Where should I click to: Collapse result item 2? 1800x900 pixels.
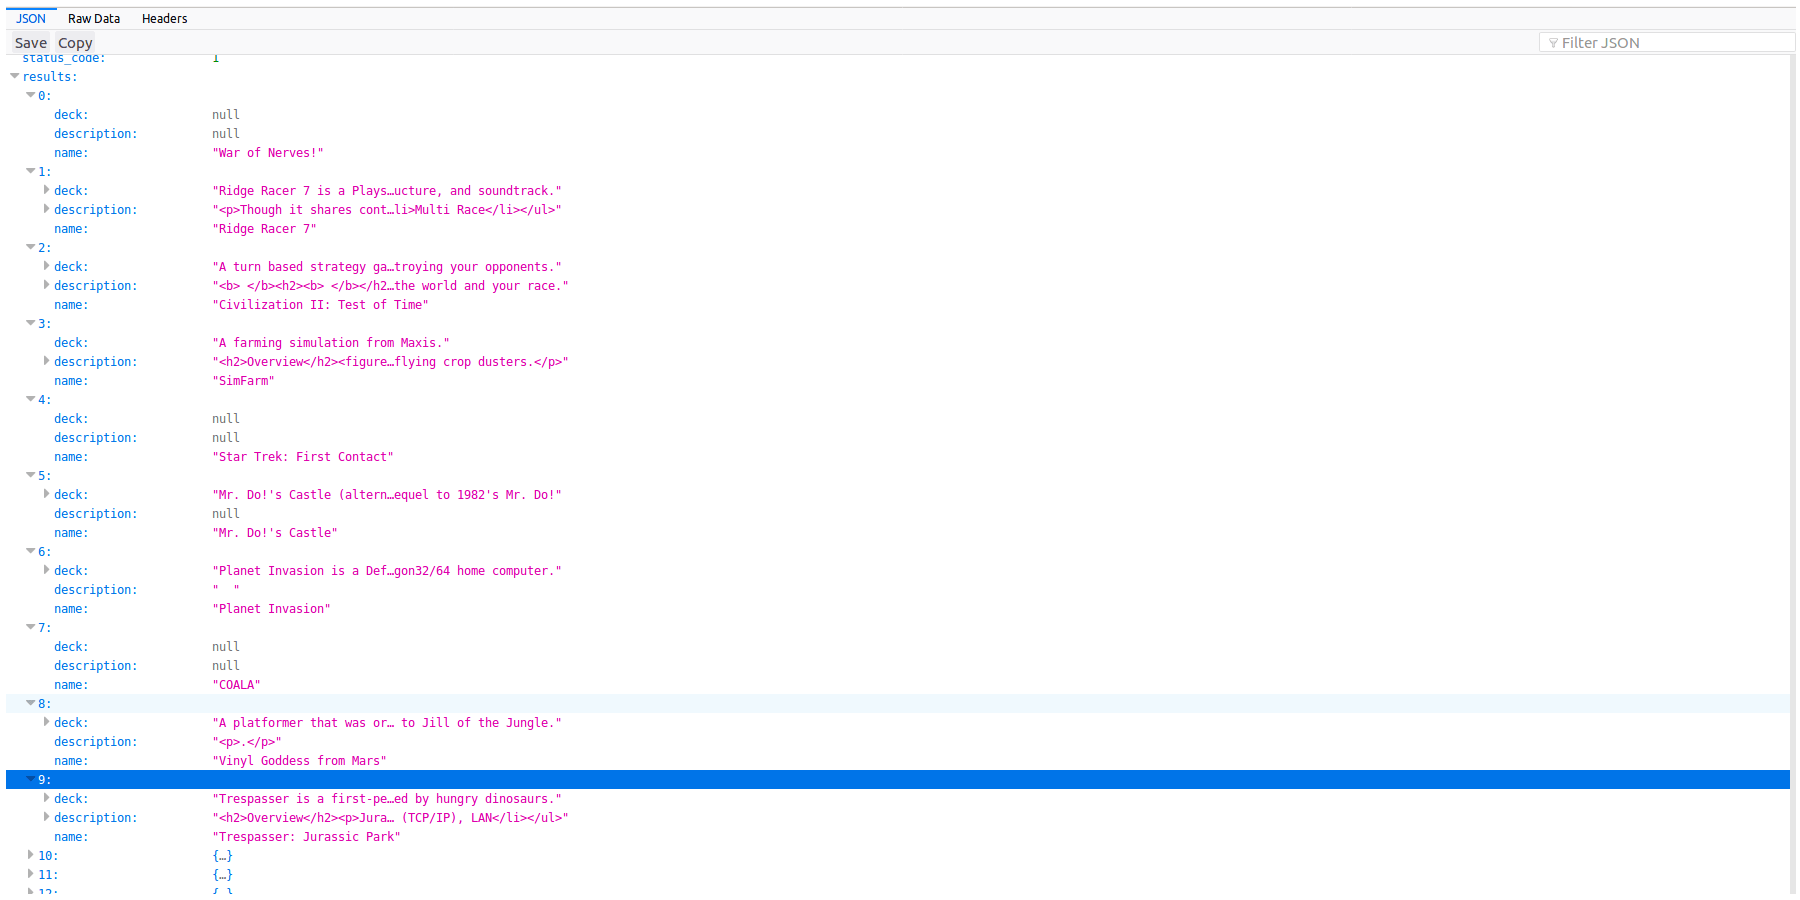point(31,247)
